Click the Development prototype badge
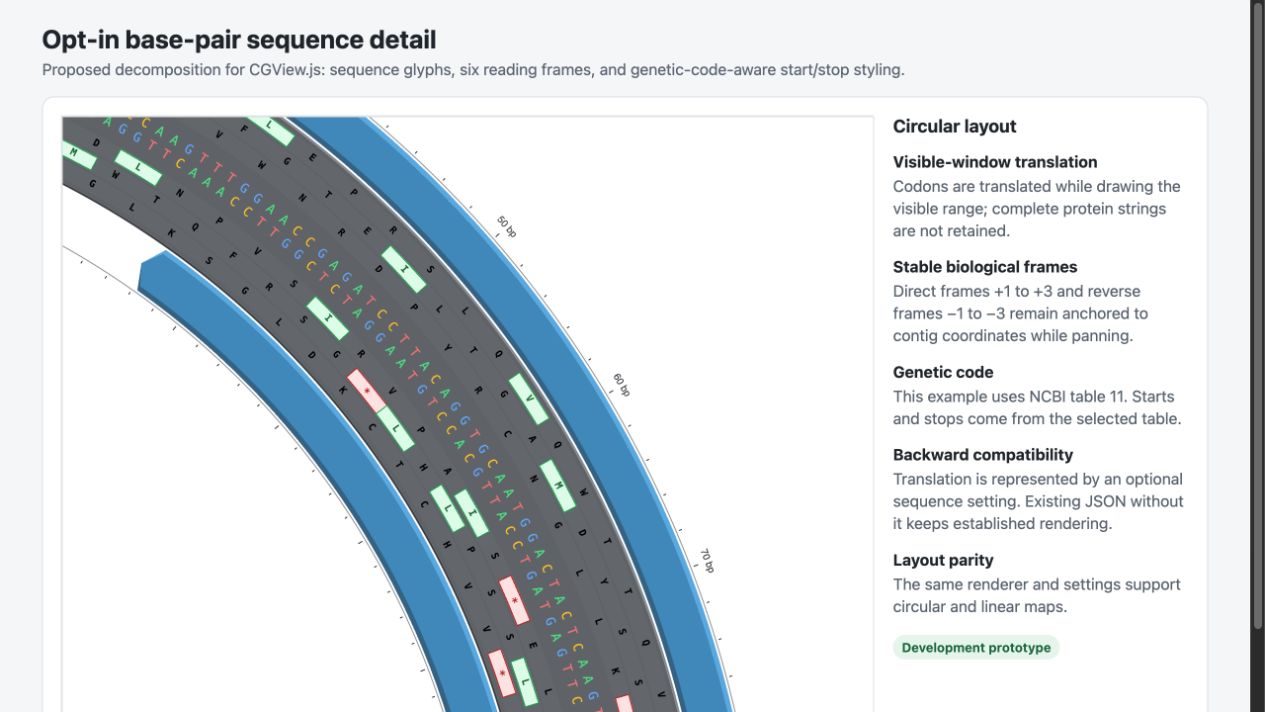Image resolution: width=1265 pixels, height=712 pixels. 976,647
